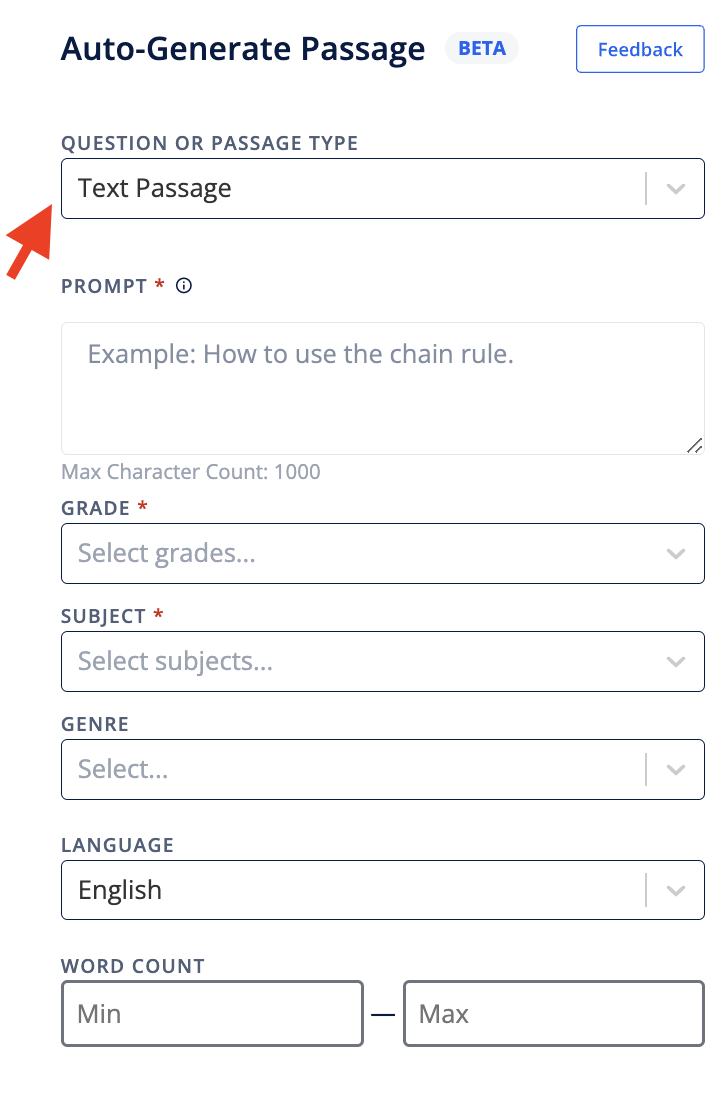Viewport: 726px width, 1096px height.
Task: Open the Question or Passage Type dropdown
Action: (382, 188)
